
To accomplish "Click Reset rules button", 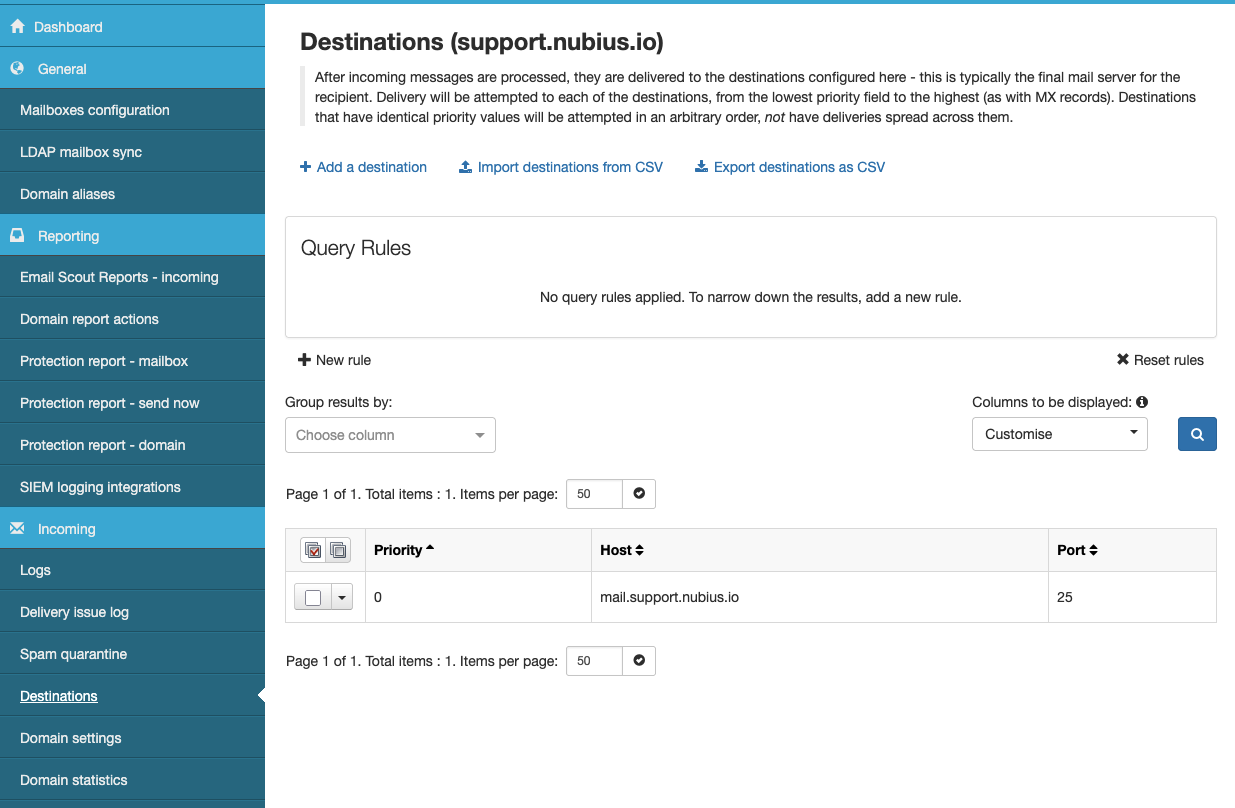I will [1160, 360].
